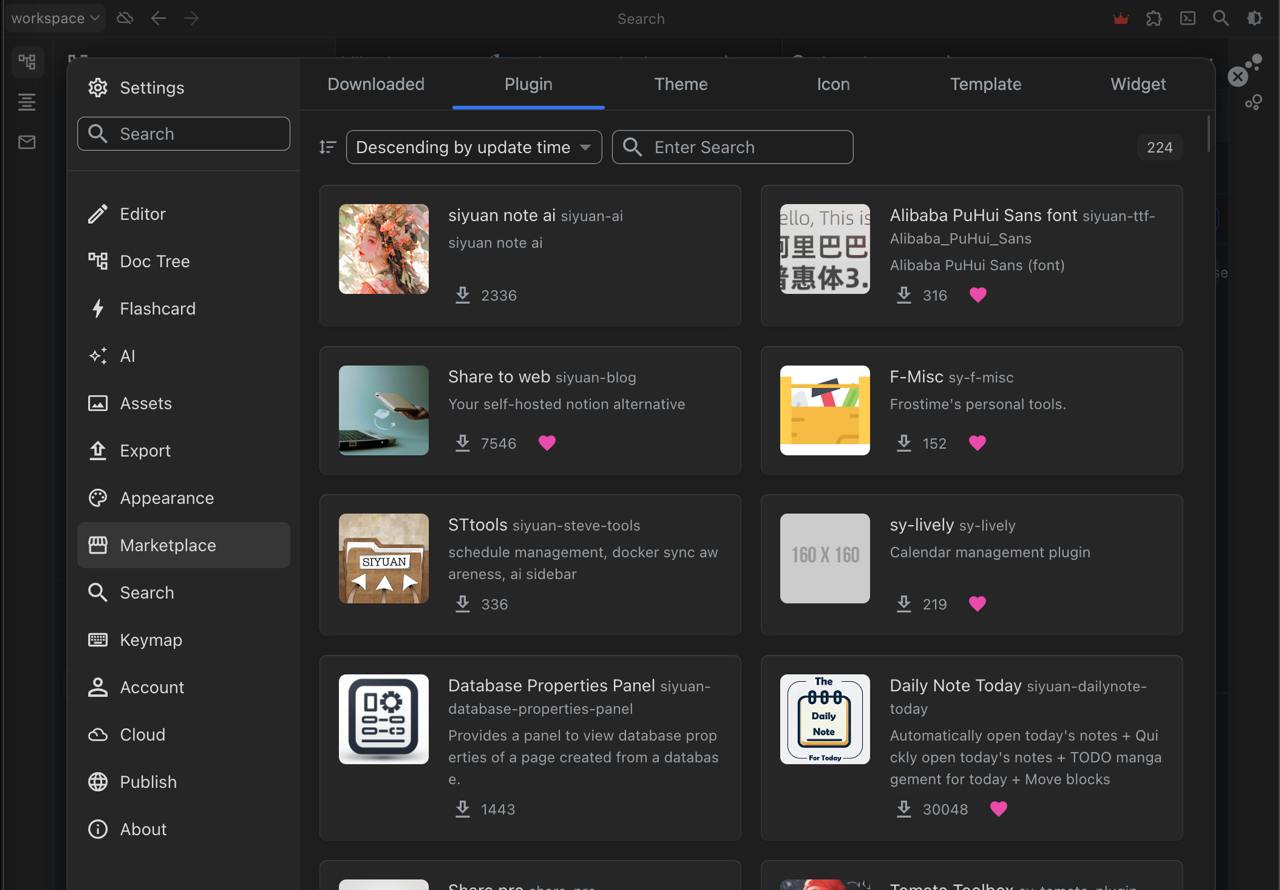
Task: Click download icon for Alibaba PuHui Sans
Action: click(903, 295)
